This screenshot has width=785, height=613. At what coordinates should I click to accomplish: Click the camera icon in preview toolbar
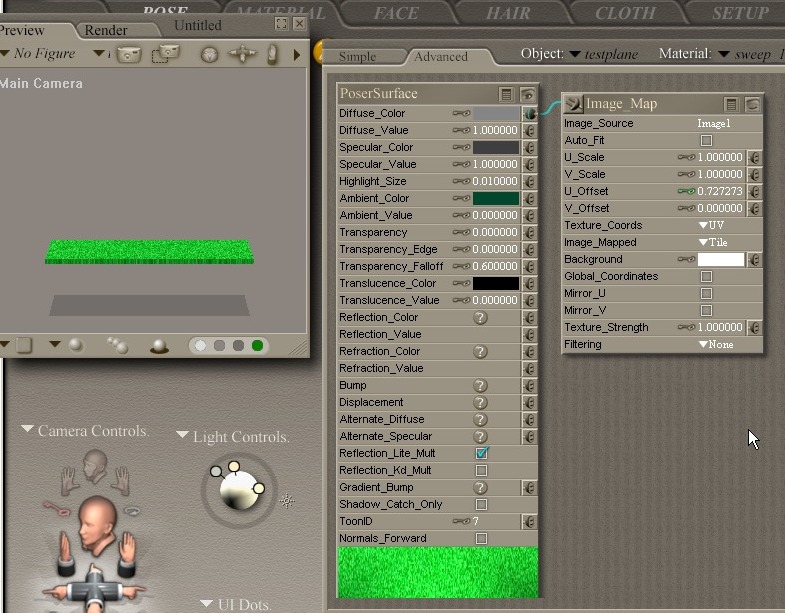pos(129,54)
